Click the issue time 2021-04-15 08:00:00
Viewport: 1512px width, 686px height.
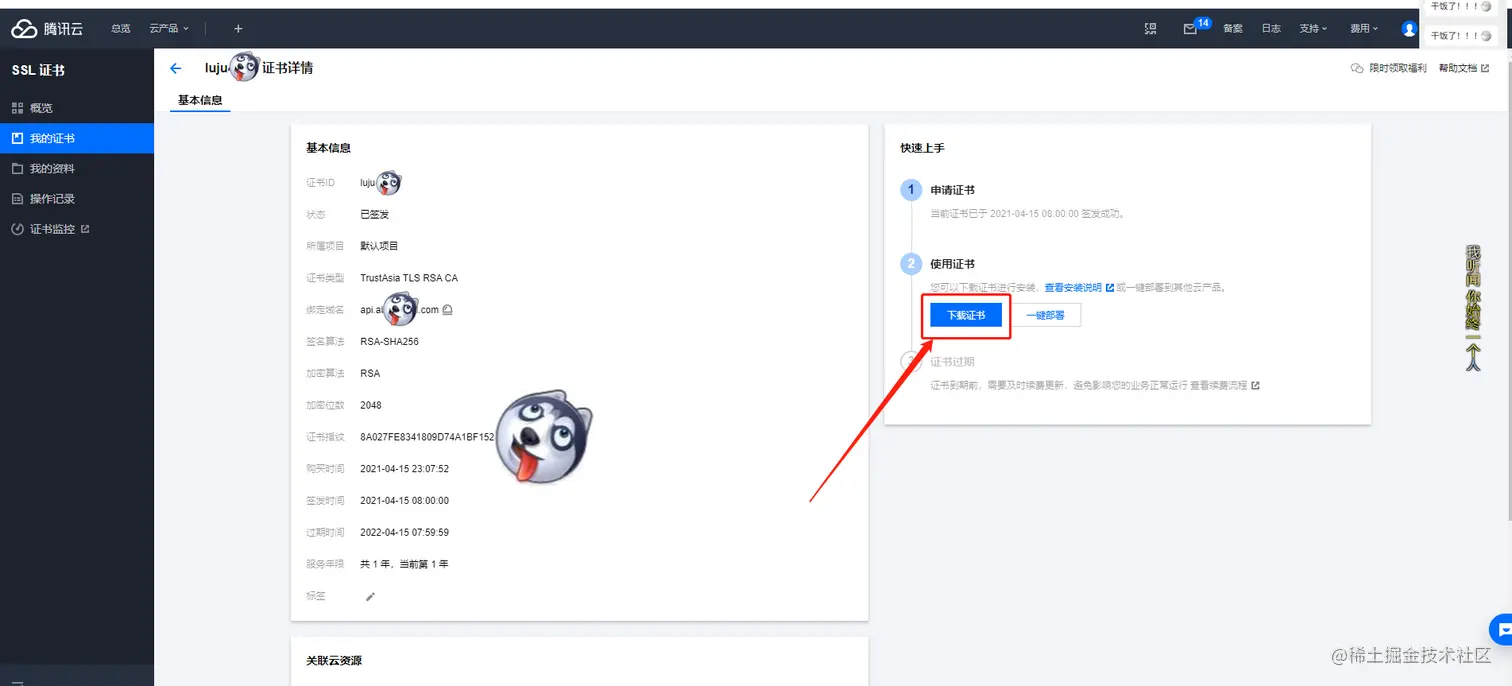pyautogui.click(x=404, y=500)
